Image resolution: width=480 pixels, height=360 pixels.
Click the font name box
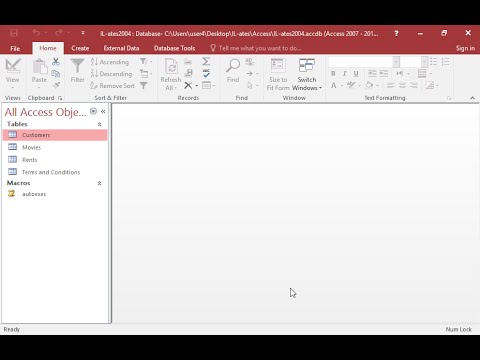[360, 62]
